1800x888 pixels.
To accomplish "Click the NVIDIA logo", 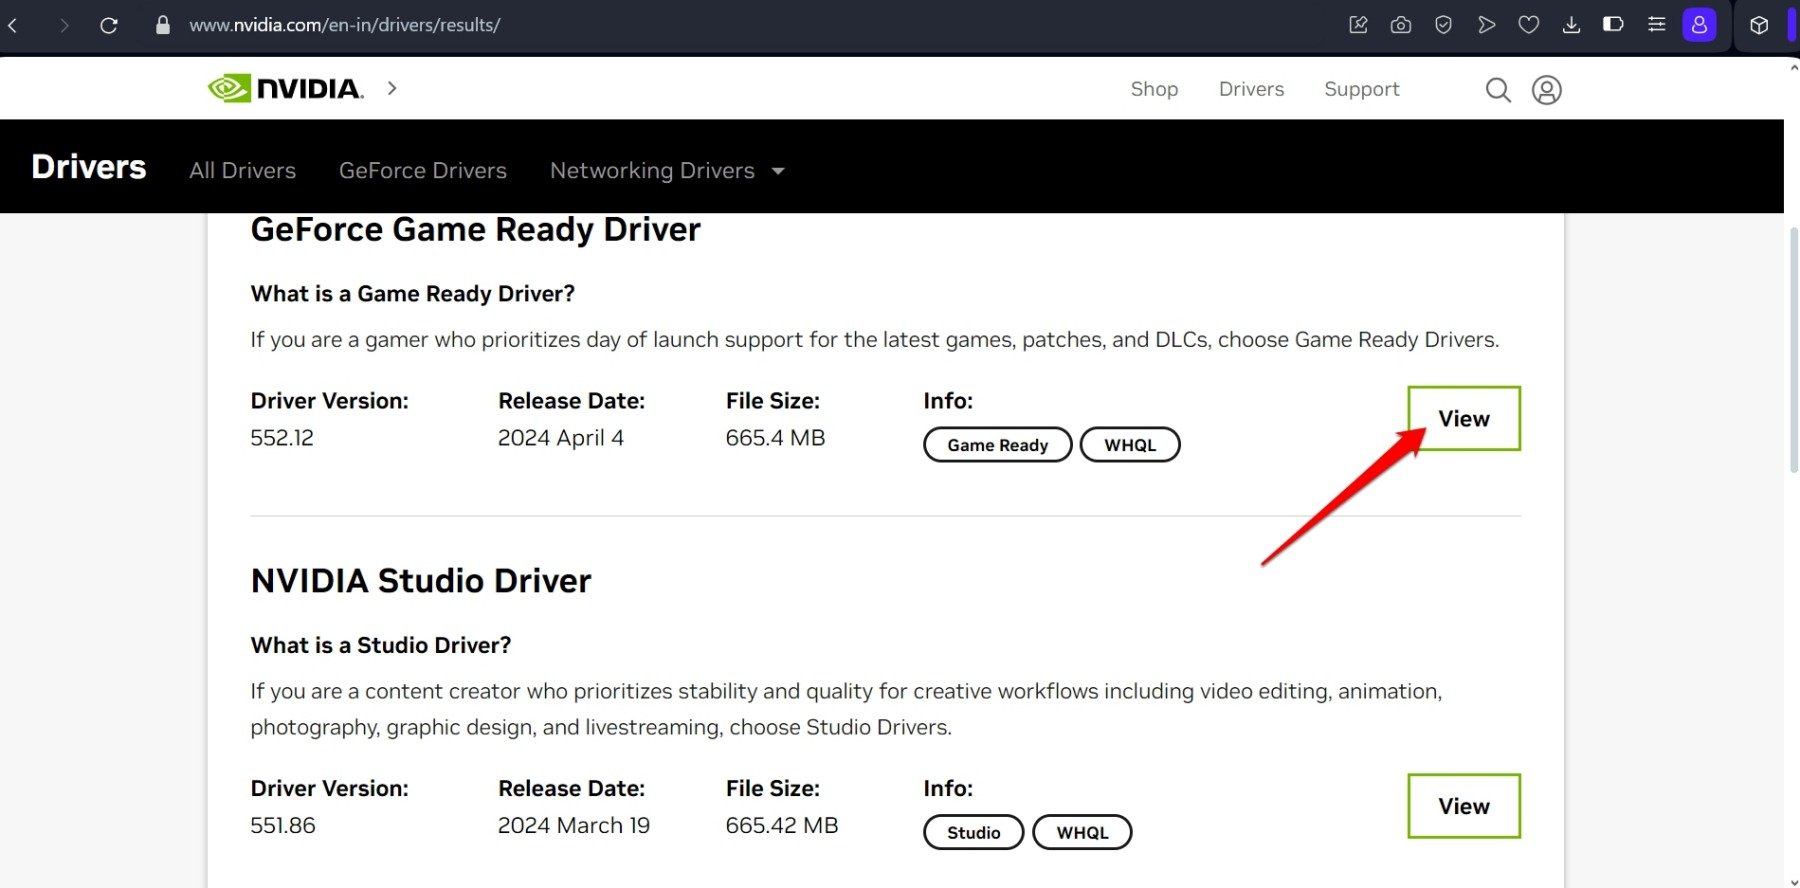I will [285, 89].
